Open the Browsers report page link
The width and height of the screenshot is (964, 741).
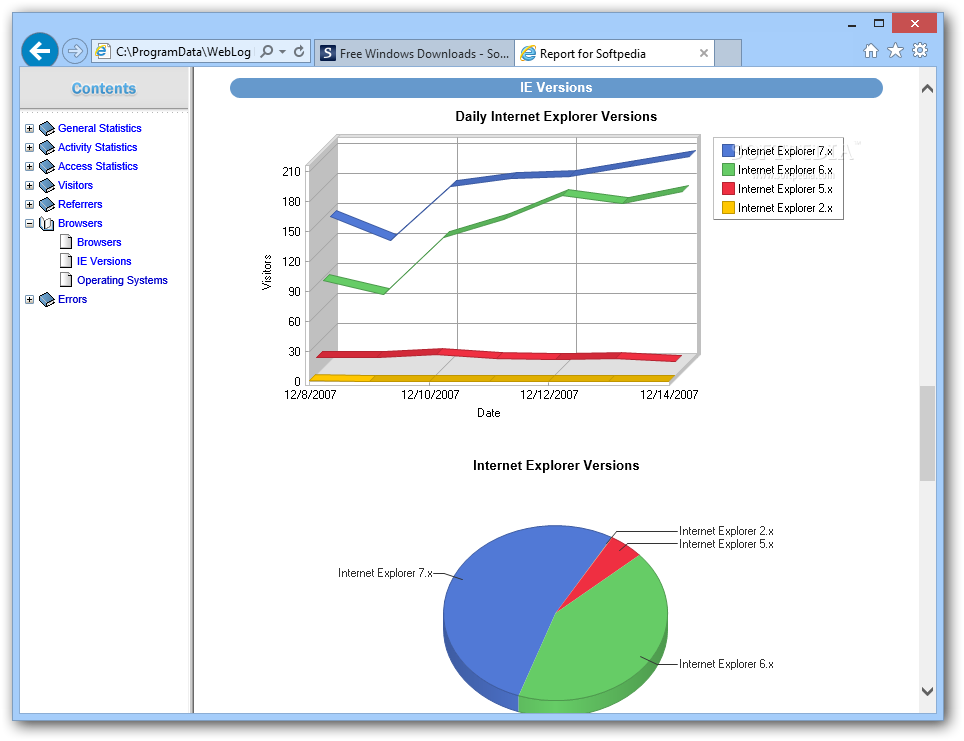click(x=99, y=242)
